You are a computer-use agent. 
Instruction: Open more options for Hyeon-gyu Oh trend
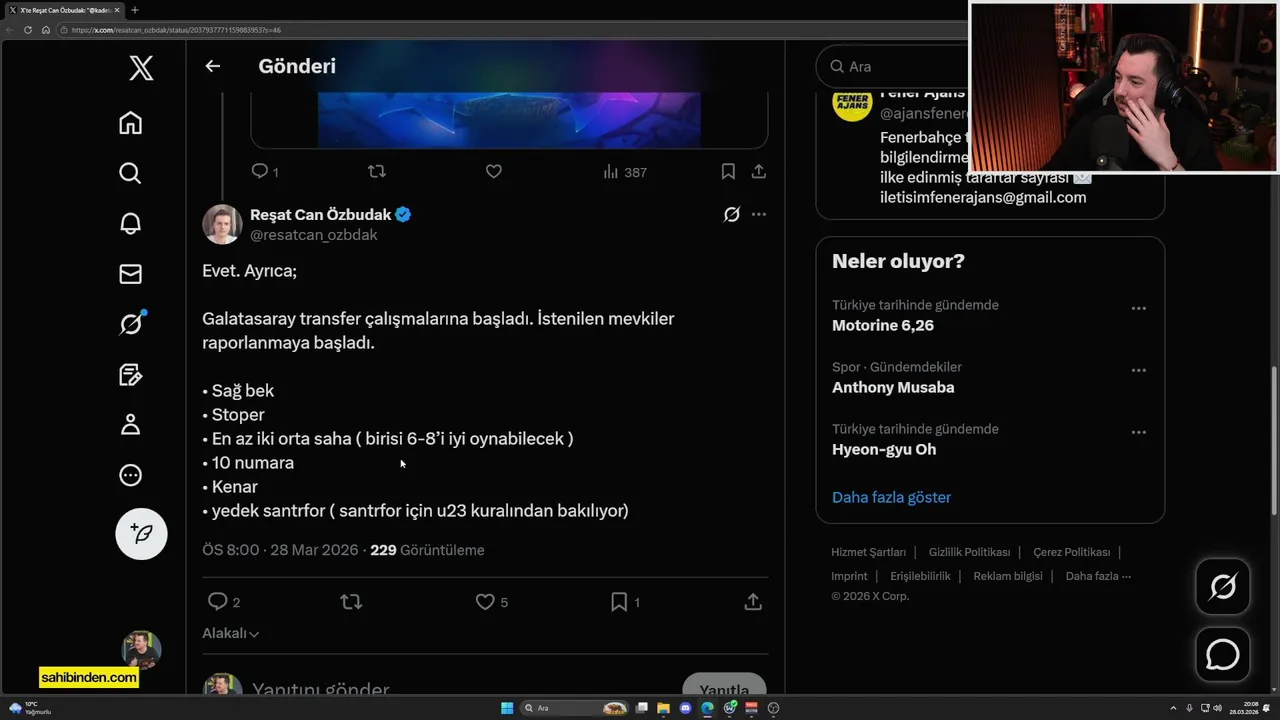1138,433
